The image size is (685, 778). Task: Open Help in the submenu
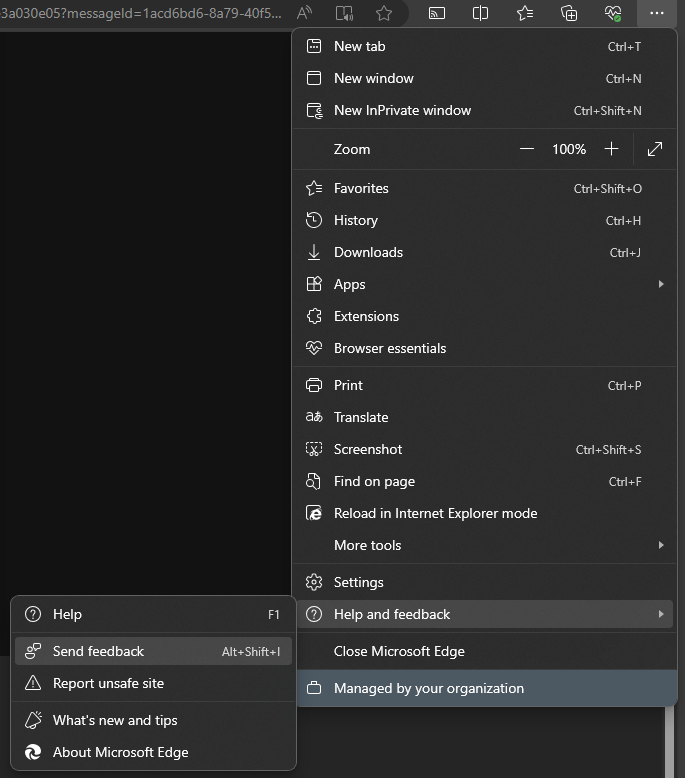[153, 614]
